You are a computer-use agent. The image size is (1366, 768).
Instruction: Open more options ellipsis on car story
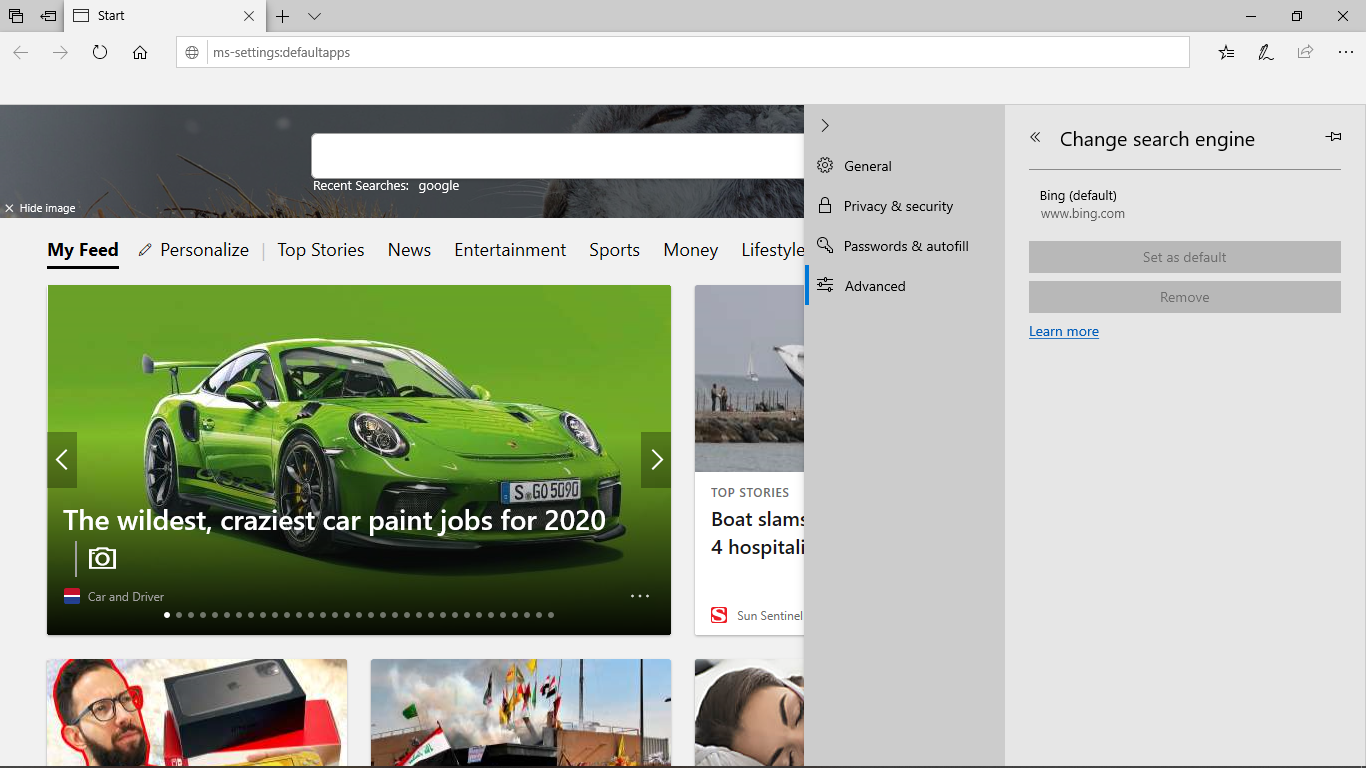tap(640, 596)
